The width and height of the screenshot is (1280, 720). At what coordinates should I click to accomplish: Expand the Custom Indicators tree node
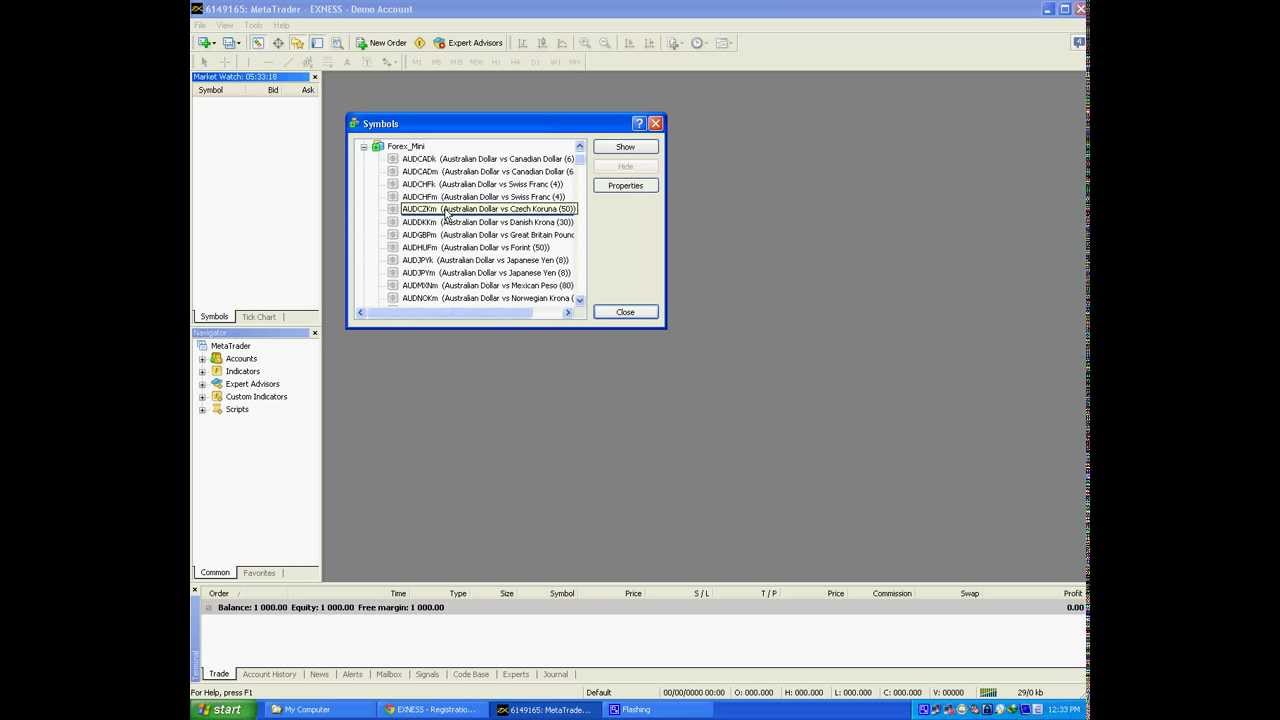click(x=203, y=397)
